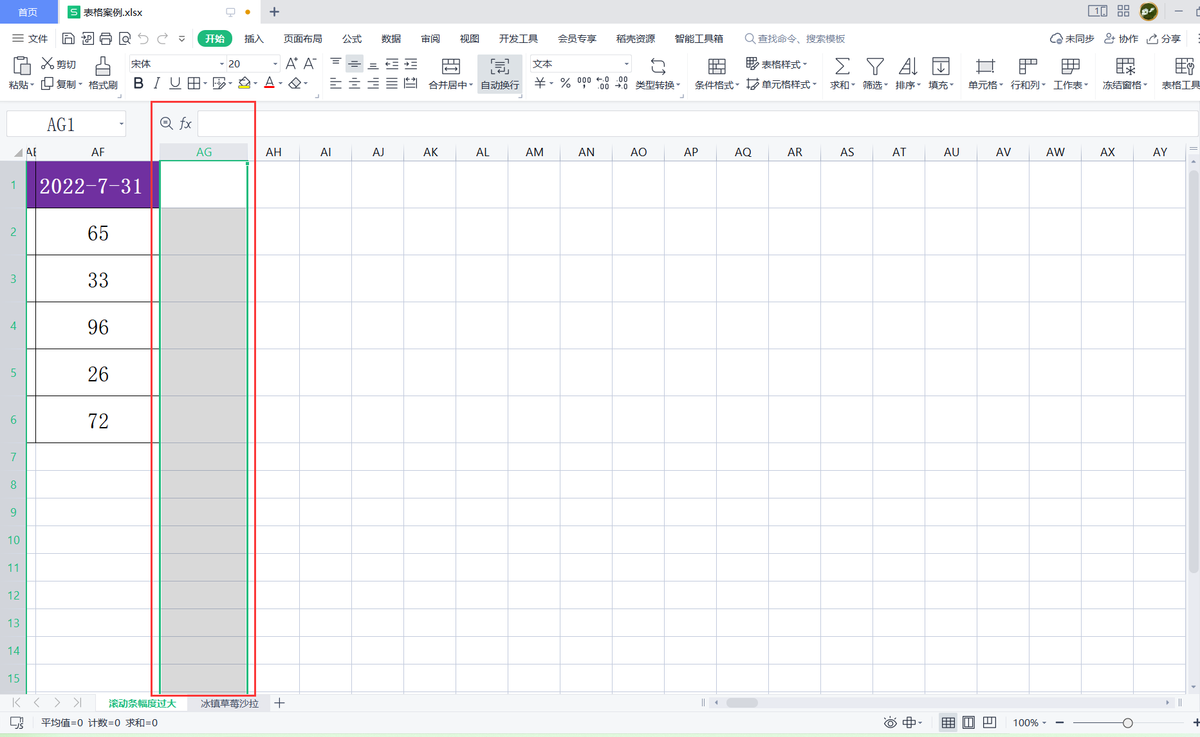1200x737 pixels.
Task: Click the Share (分享) button
Action: click(1164, 39)
